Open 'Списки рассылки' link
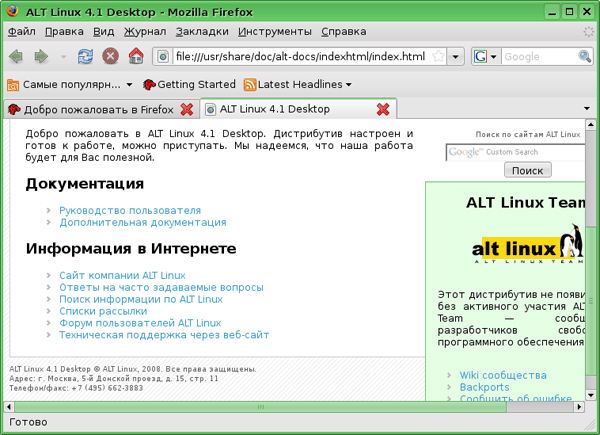 [103, 311]
